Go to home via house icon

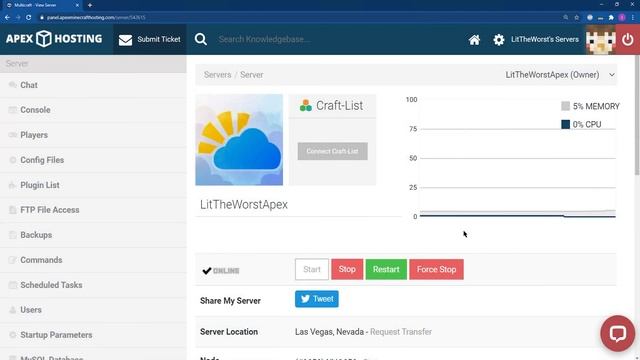point(474,40)
